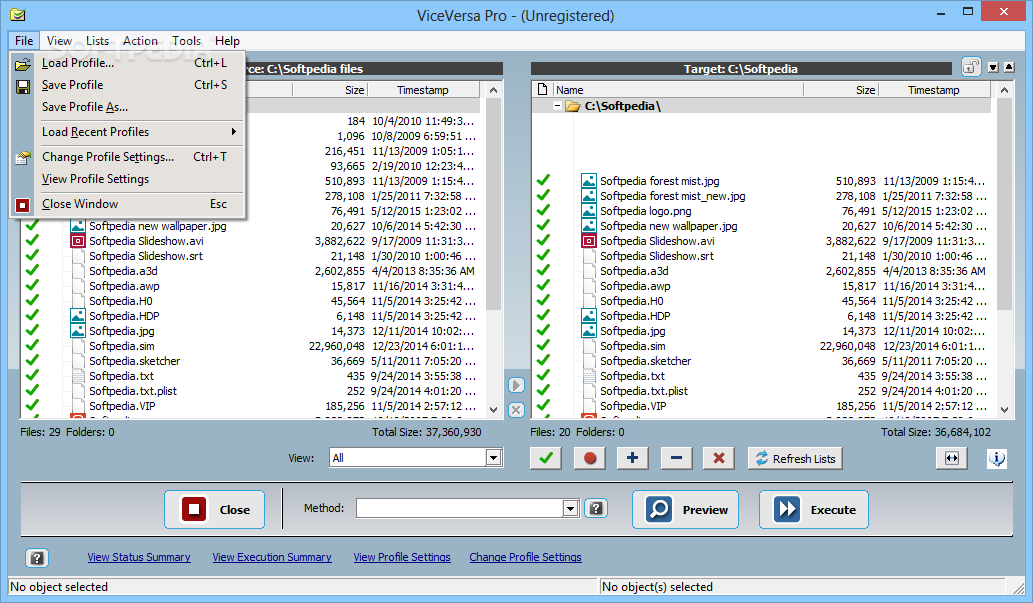Click the Save Profile floppy disk icon
Screen dimensions: 1033x603
(23, 87)
